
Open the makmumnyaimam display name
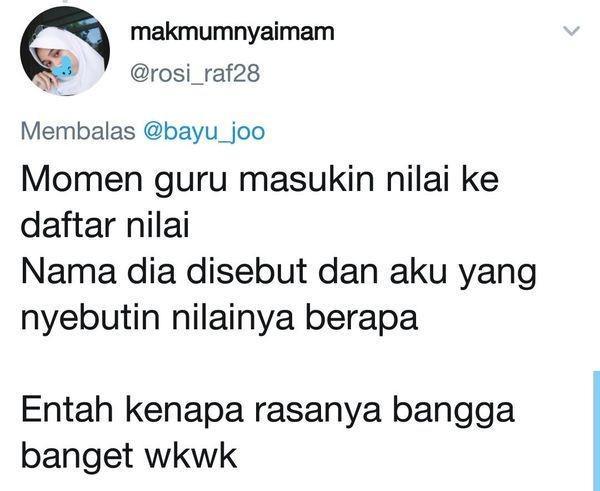pos(232,33)
